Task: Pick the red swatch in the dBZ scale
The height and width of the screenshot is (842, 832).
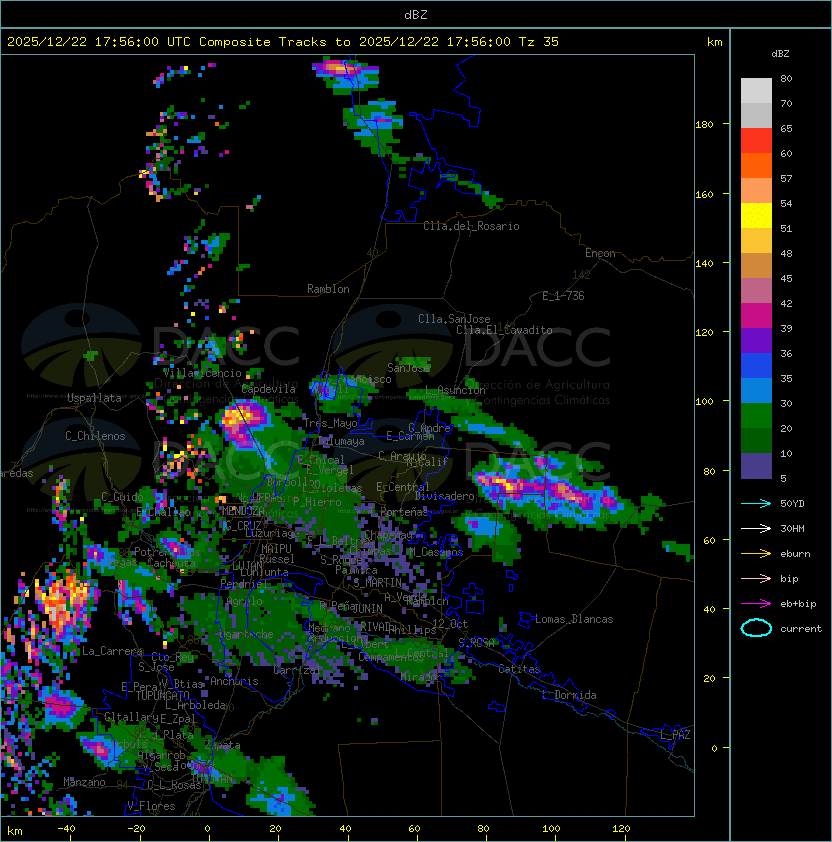Action: [756, 141]
